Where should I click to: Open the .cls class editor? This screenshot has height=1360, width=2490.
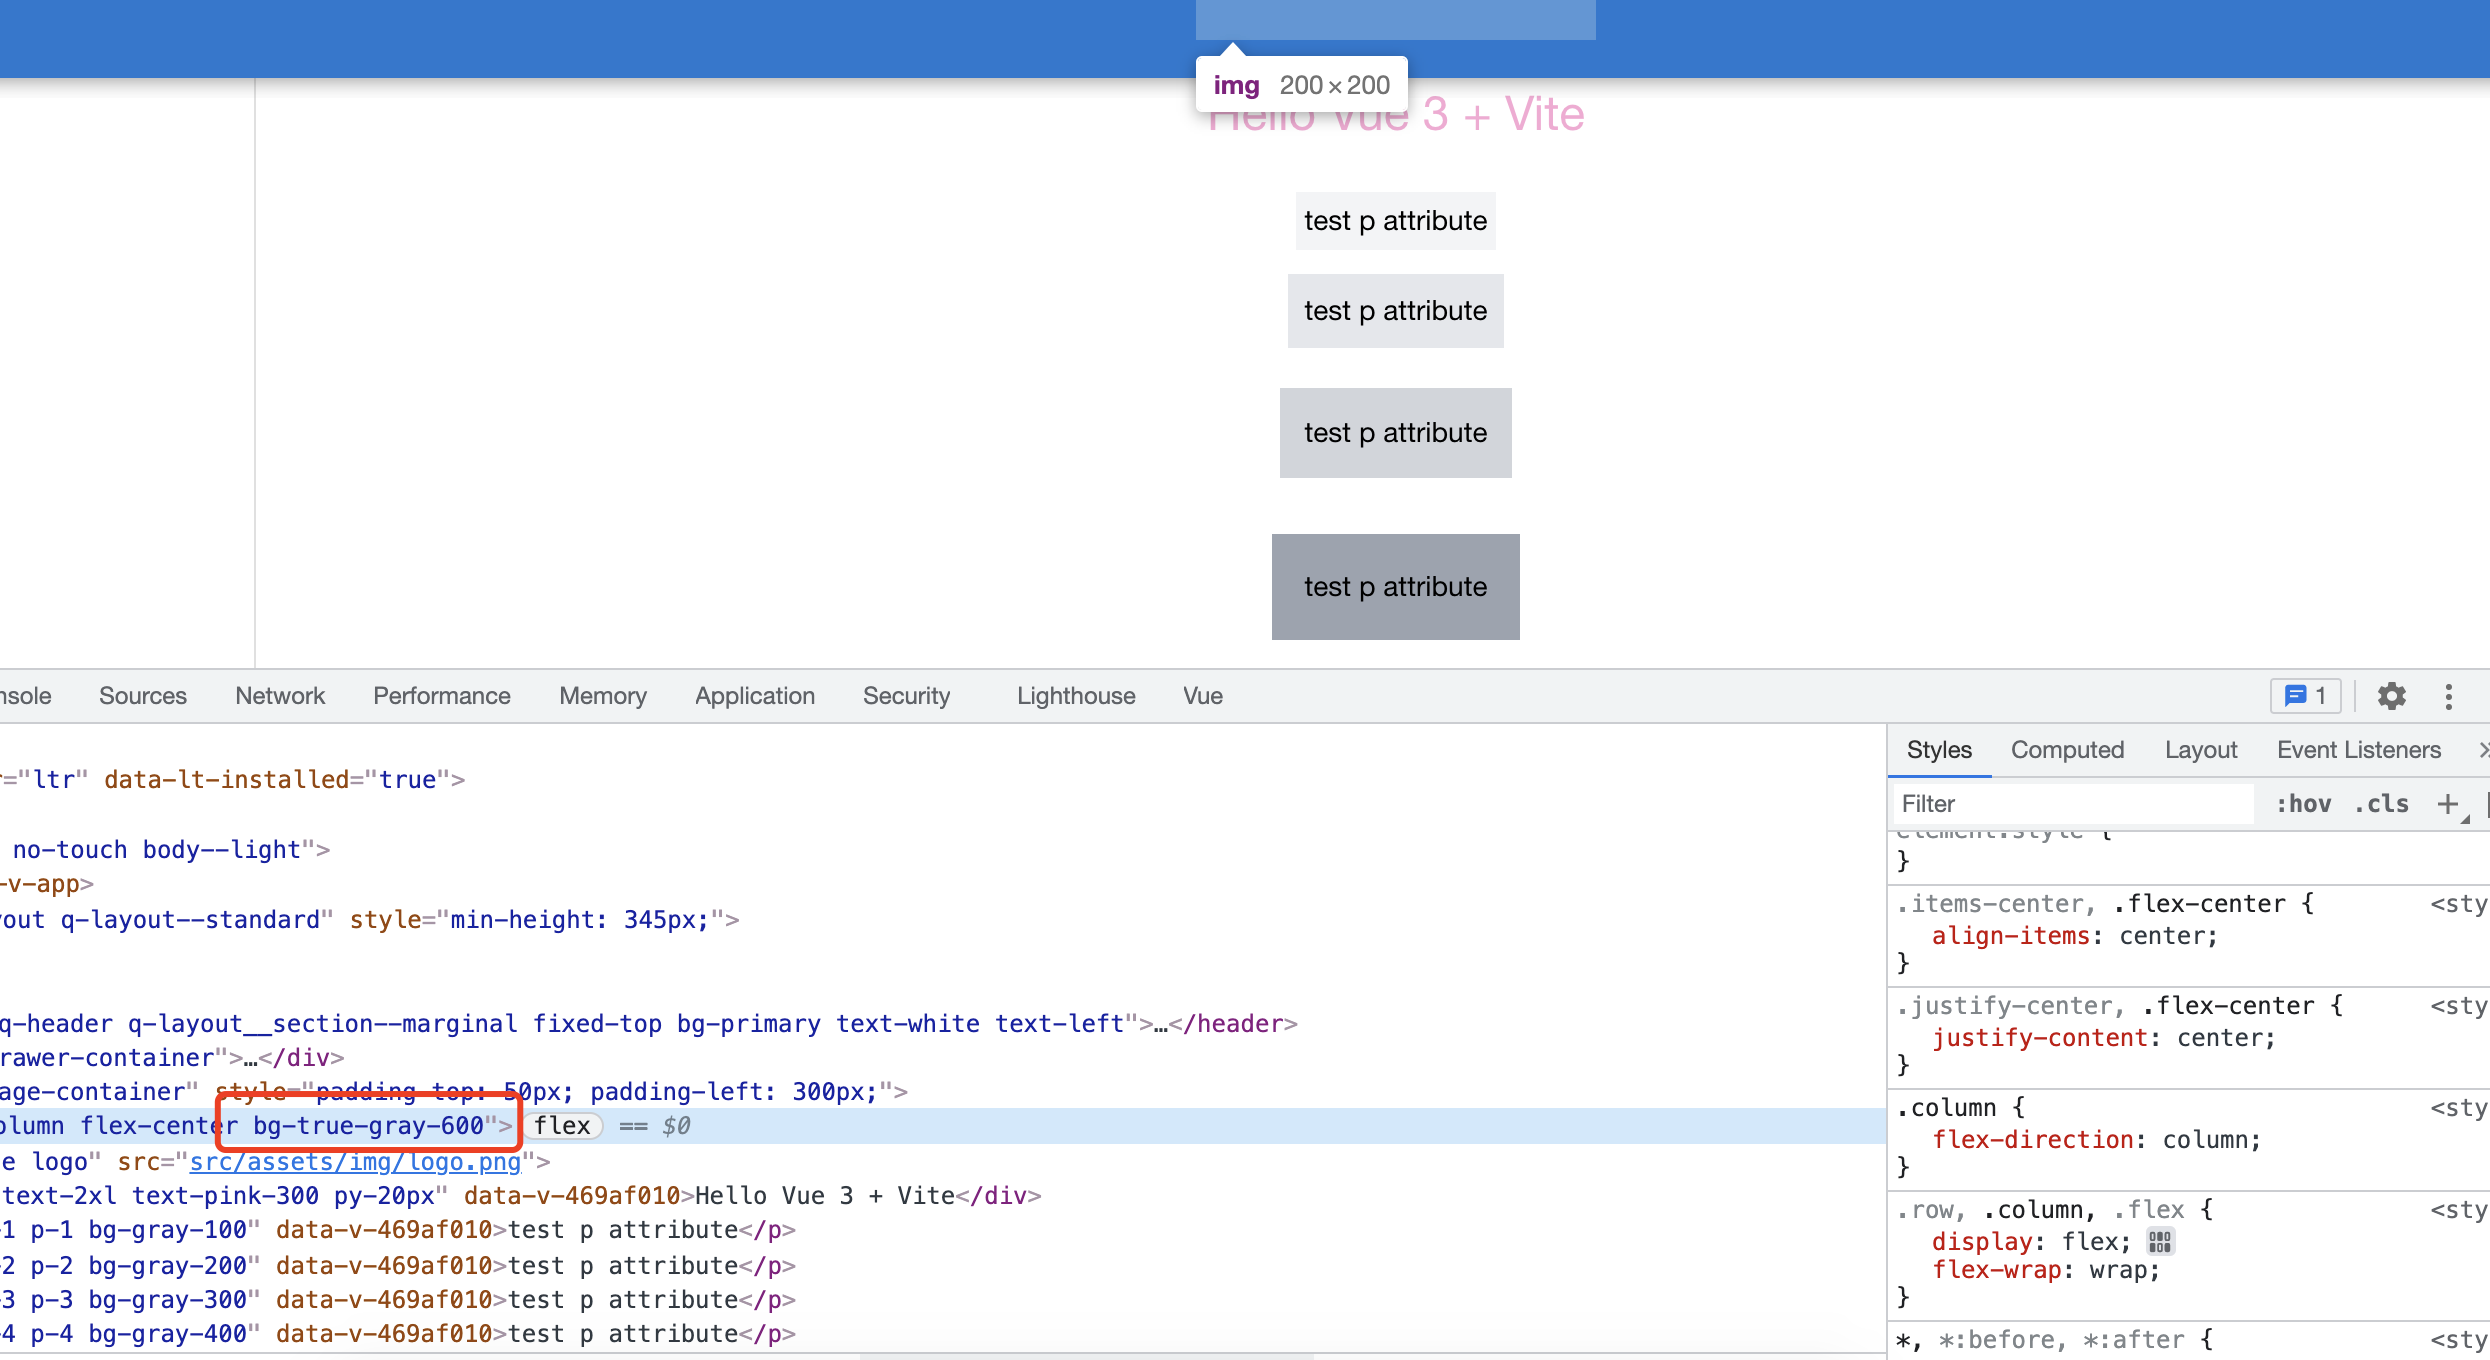tap(2382, 803)
